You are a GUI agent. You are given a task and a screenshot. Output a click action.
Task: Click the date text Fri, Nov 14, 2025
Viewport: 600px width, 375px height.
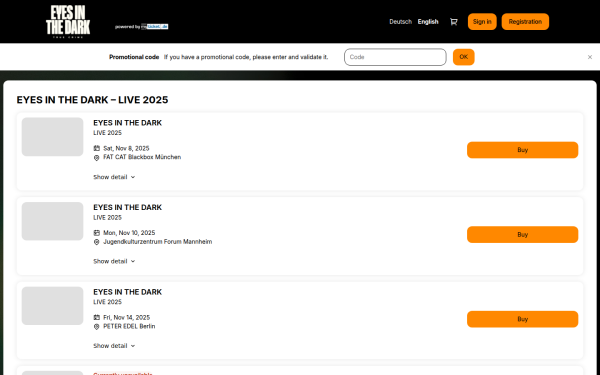click(127, 317)
